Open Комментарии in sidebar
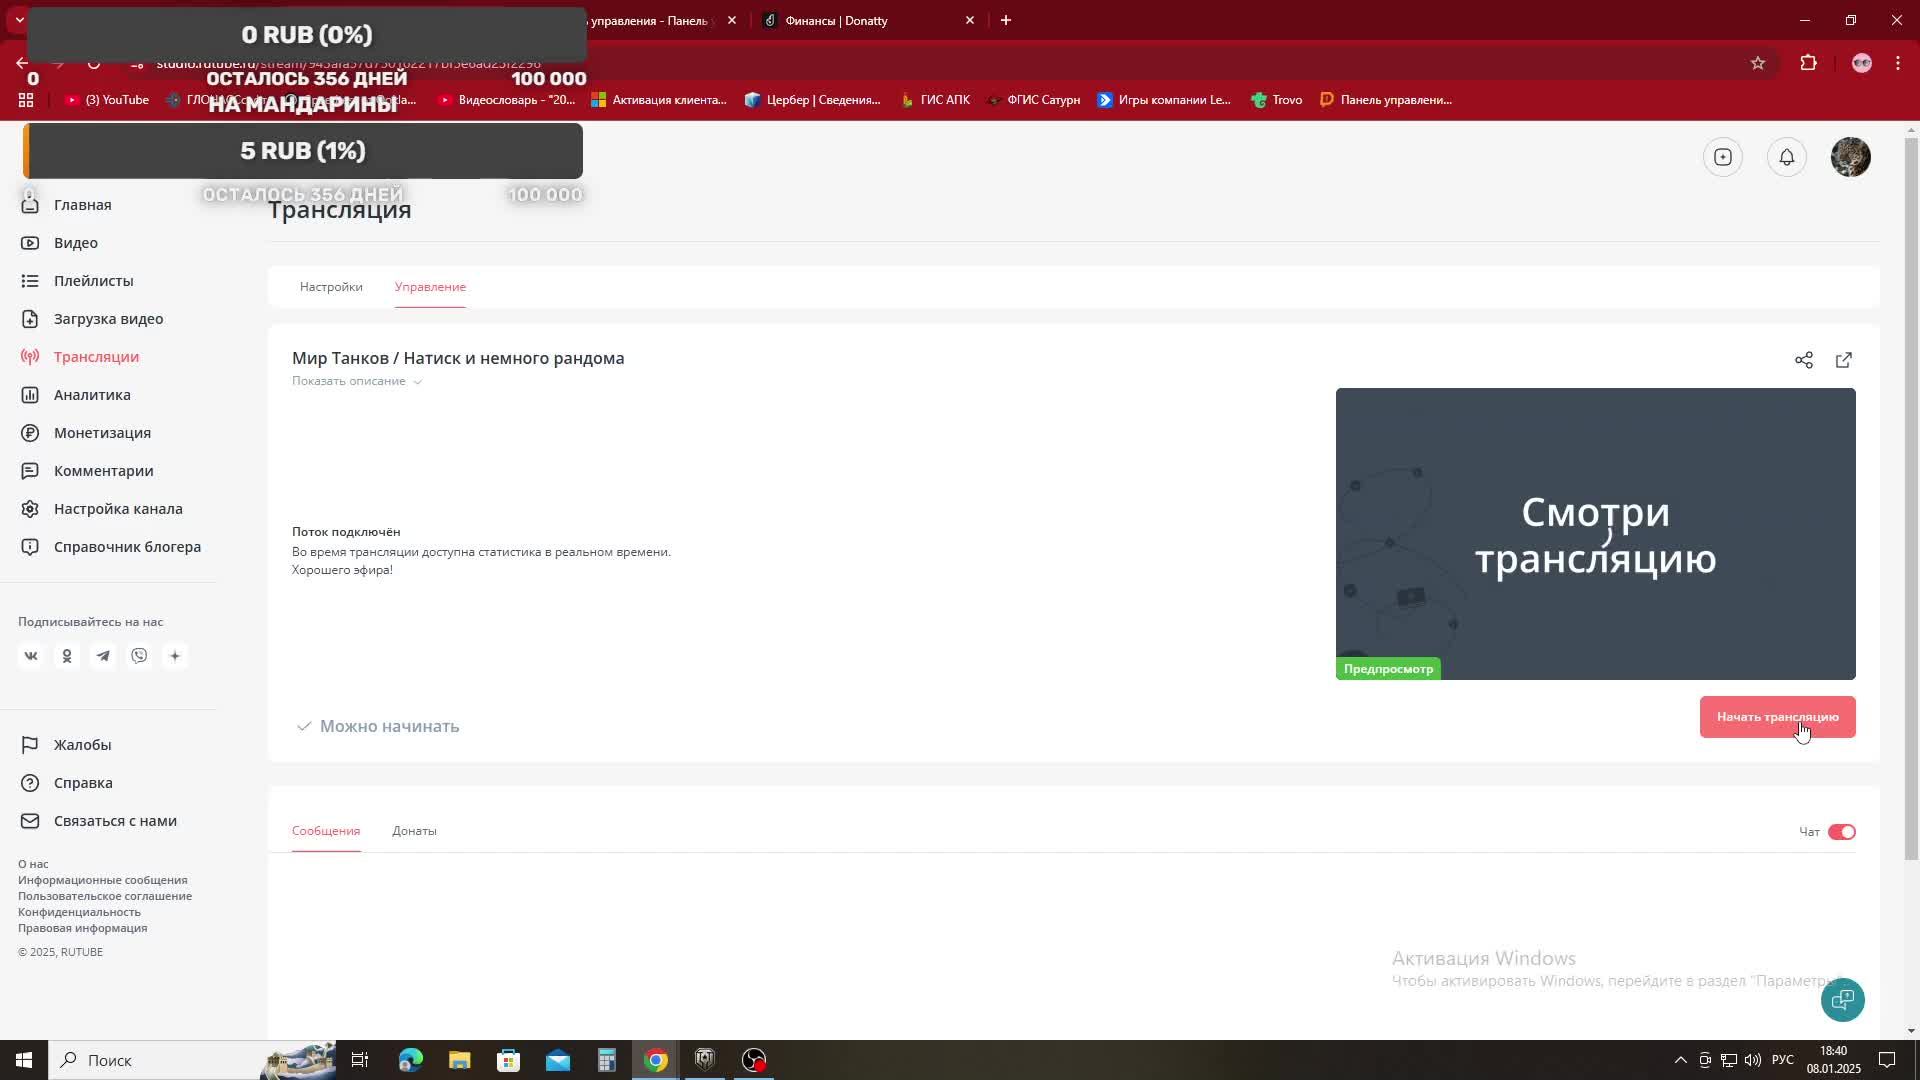This screenshot has height=1080, width=1920. click(103, 471)
